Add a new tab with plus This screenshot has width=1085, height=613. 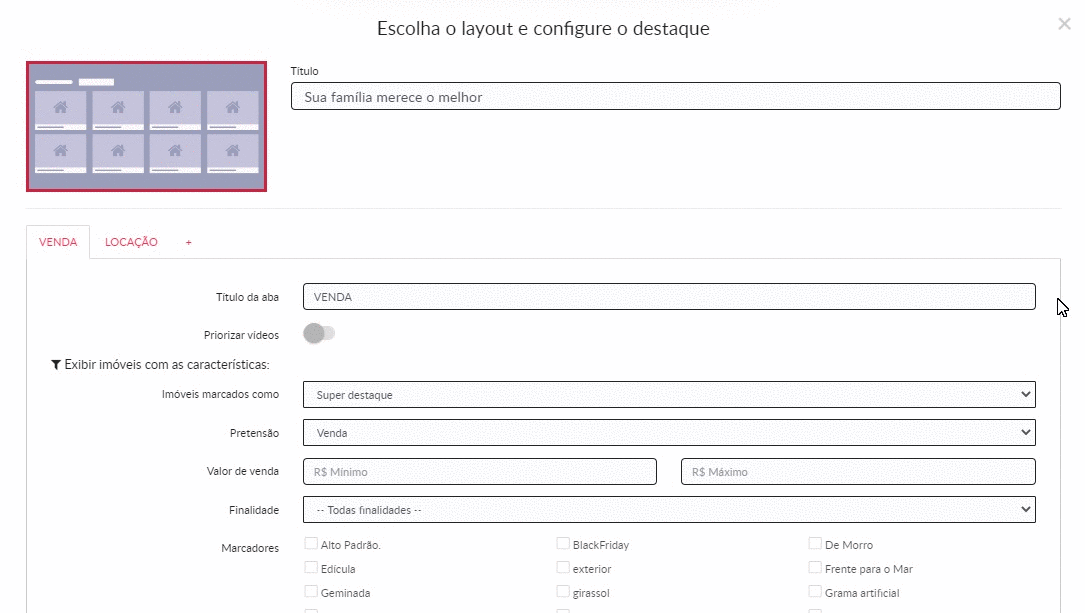coord(188,242)
